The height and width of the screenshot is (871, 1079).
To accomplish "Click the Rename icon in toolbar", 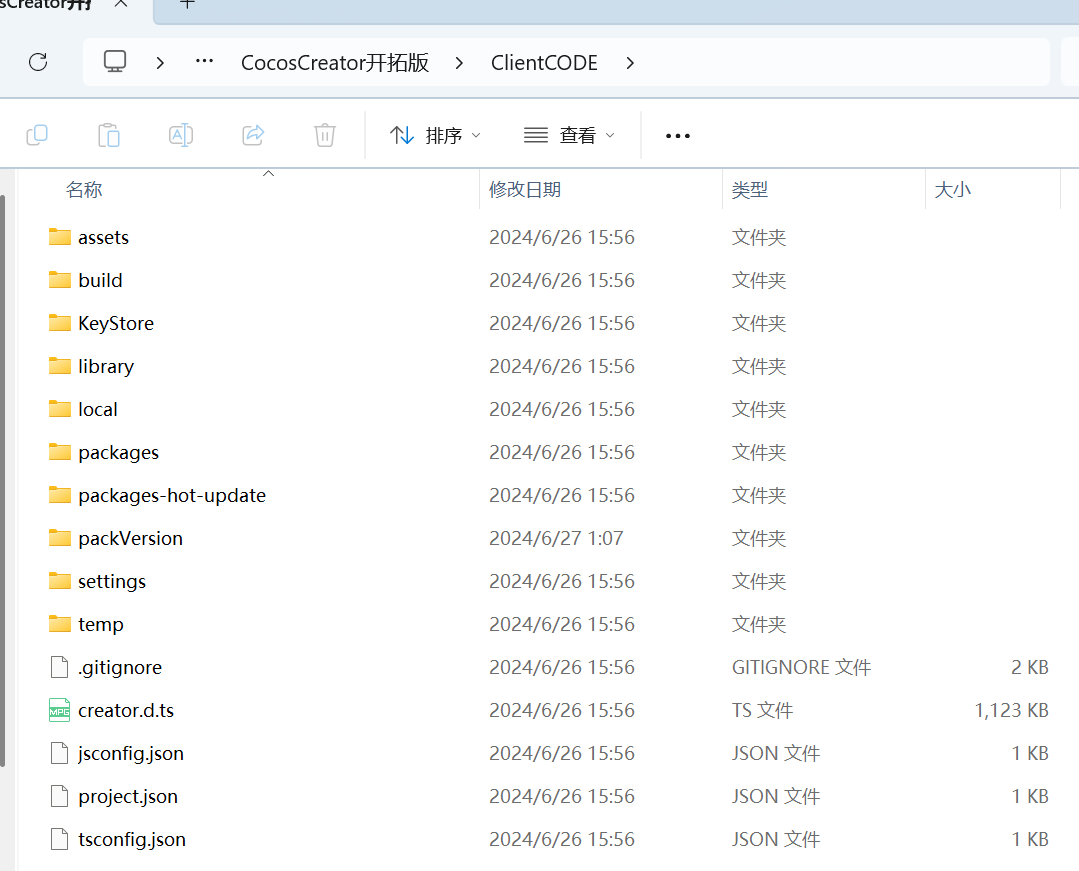I will 181,135.
